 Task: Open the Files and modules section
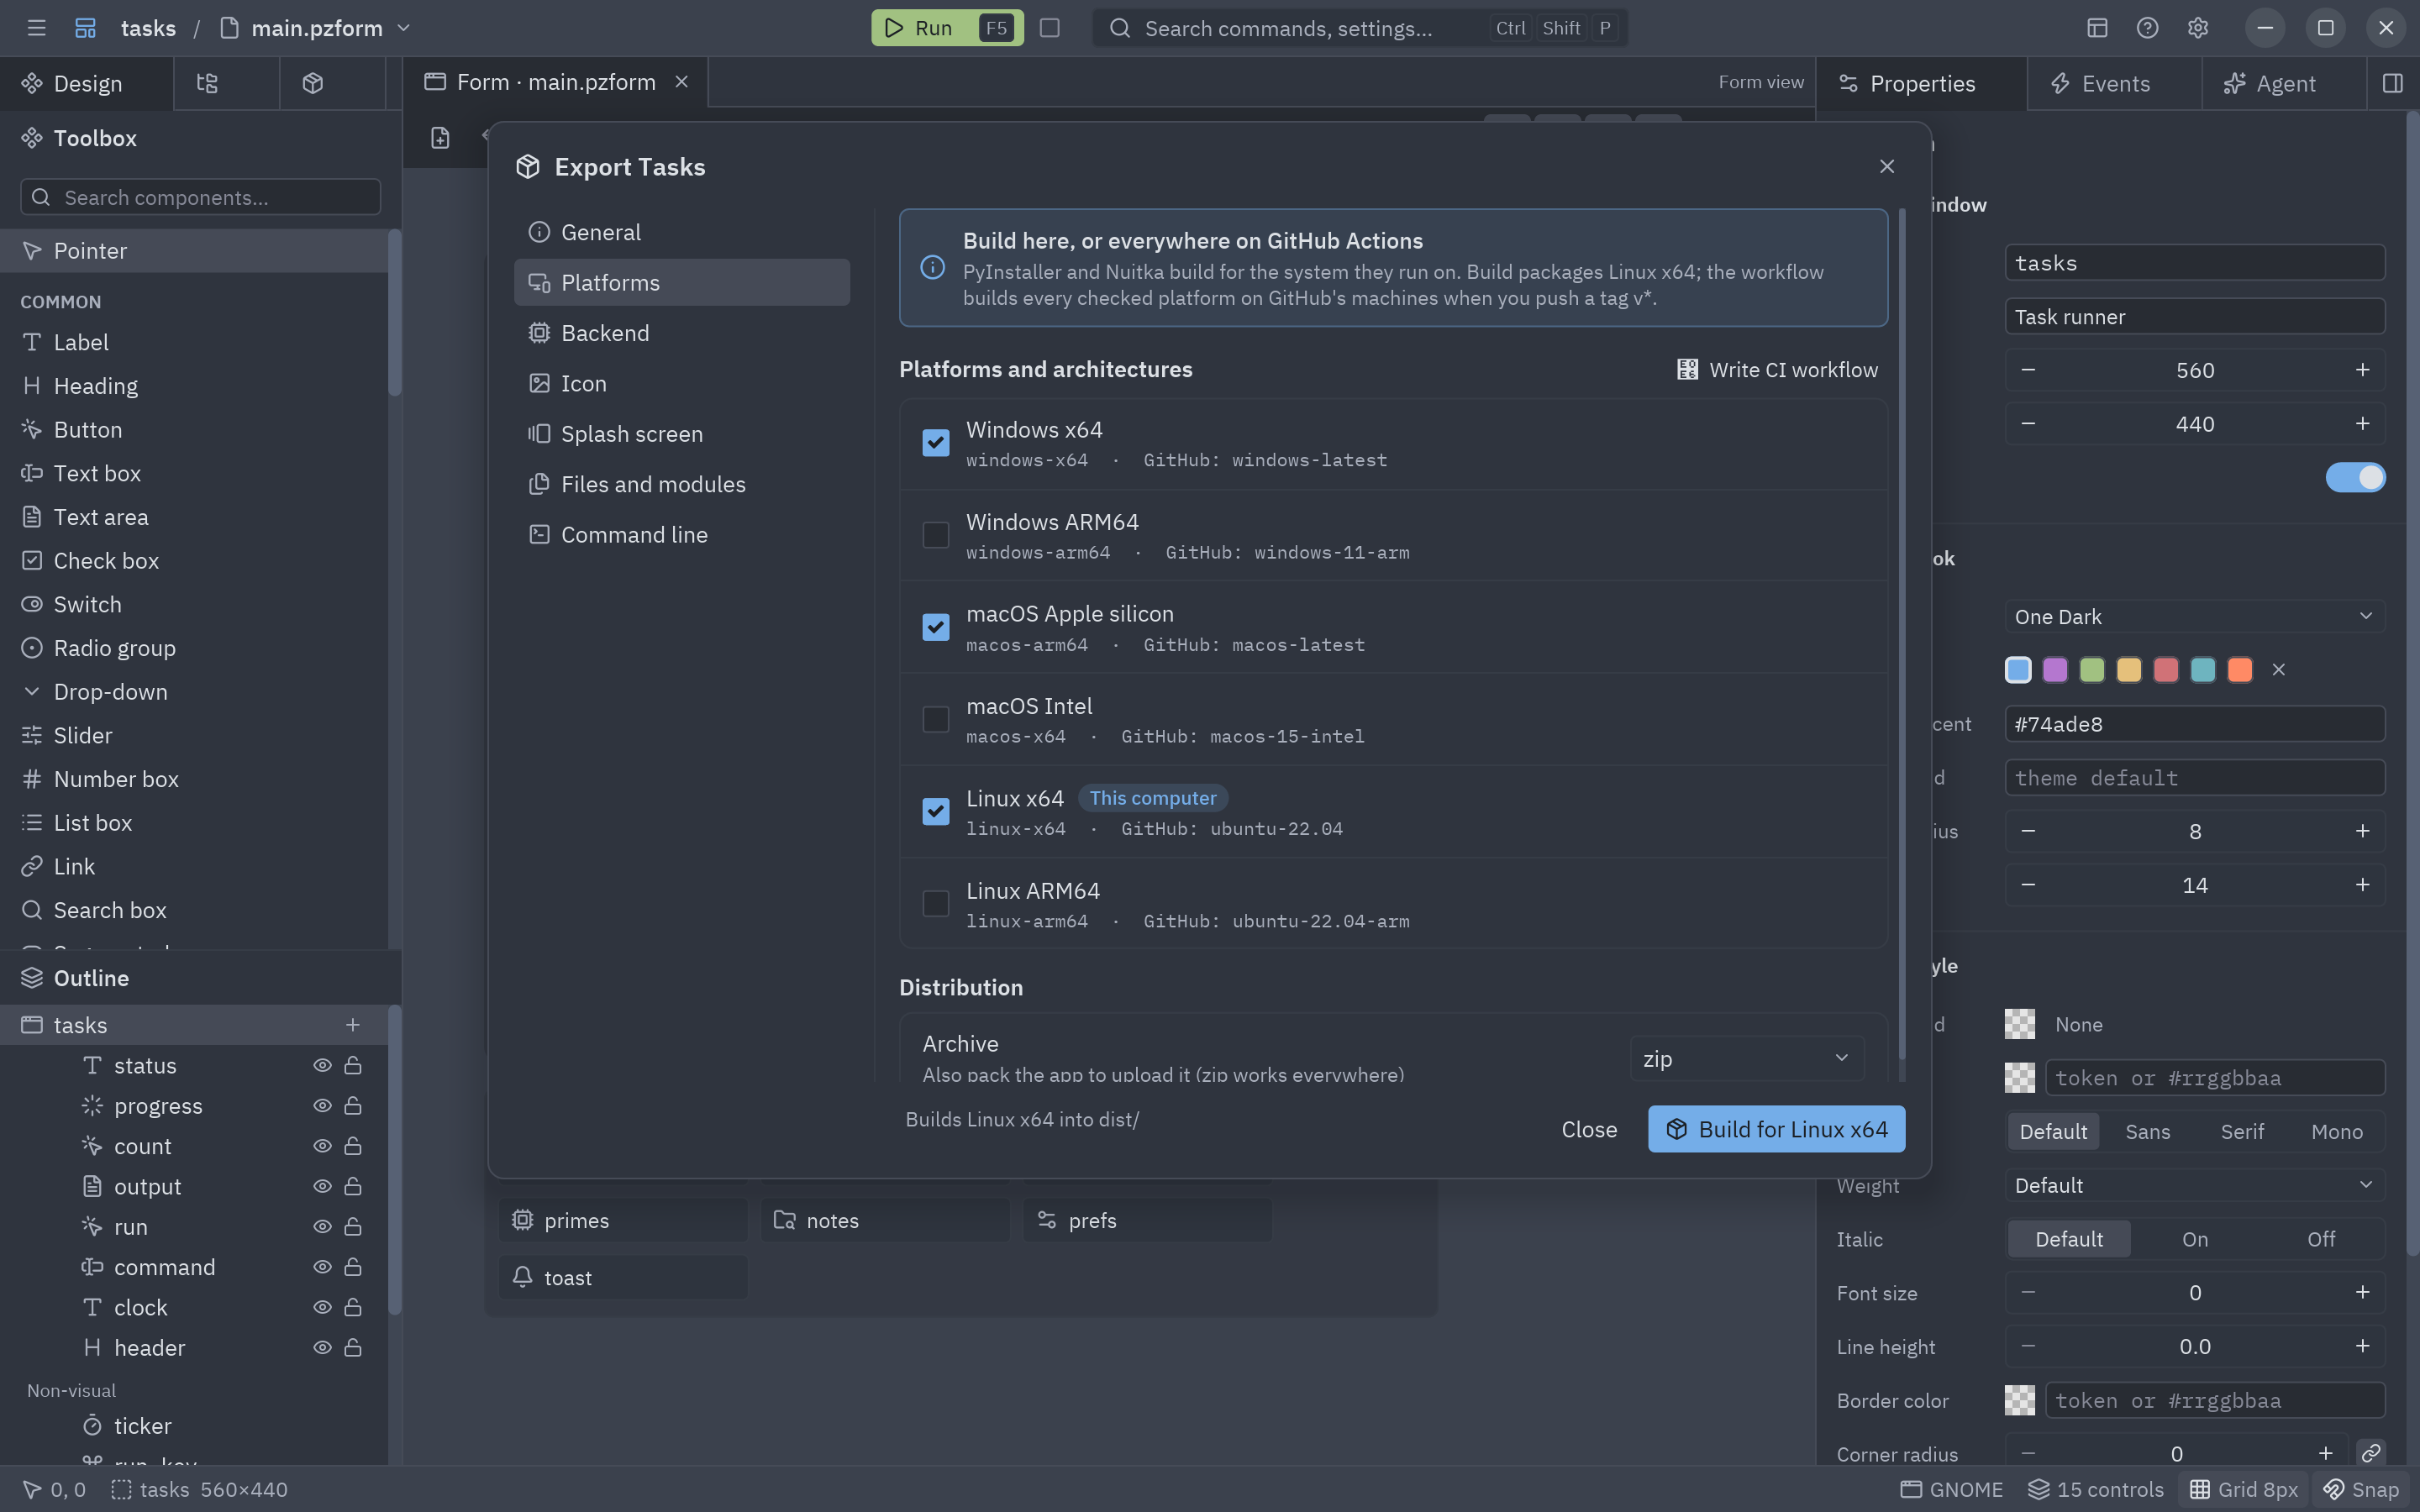click(x=682, y=484)
